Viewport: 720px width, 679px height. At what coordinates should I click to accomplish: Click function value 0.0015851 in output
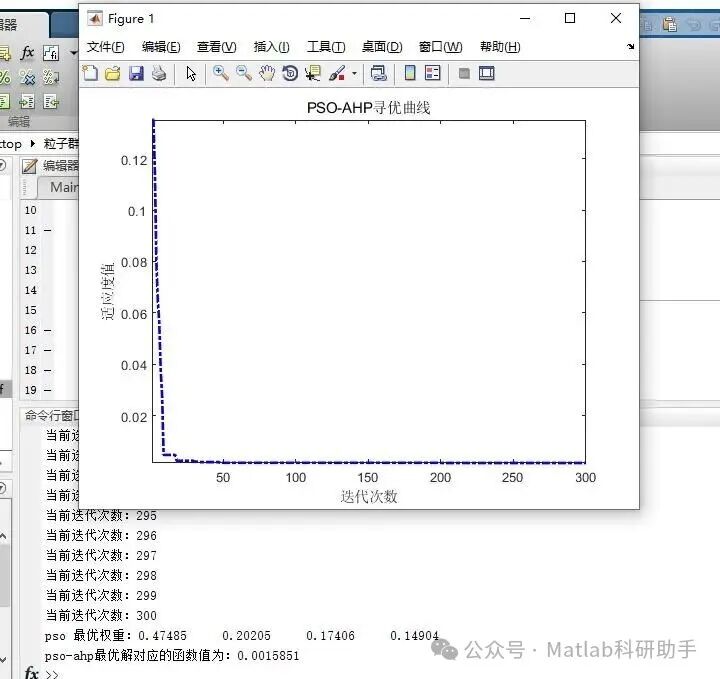268,656
